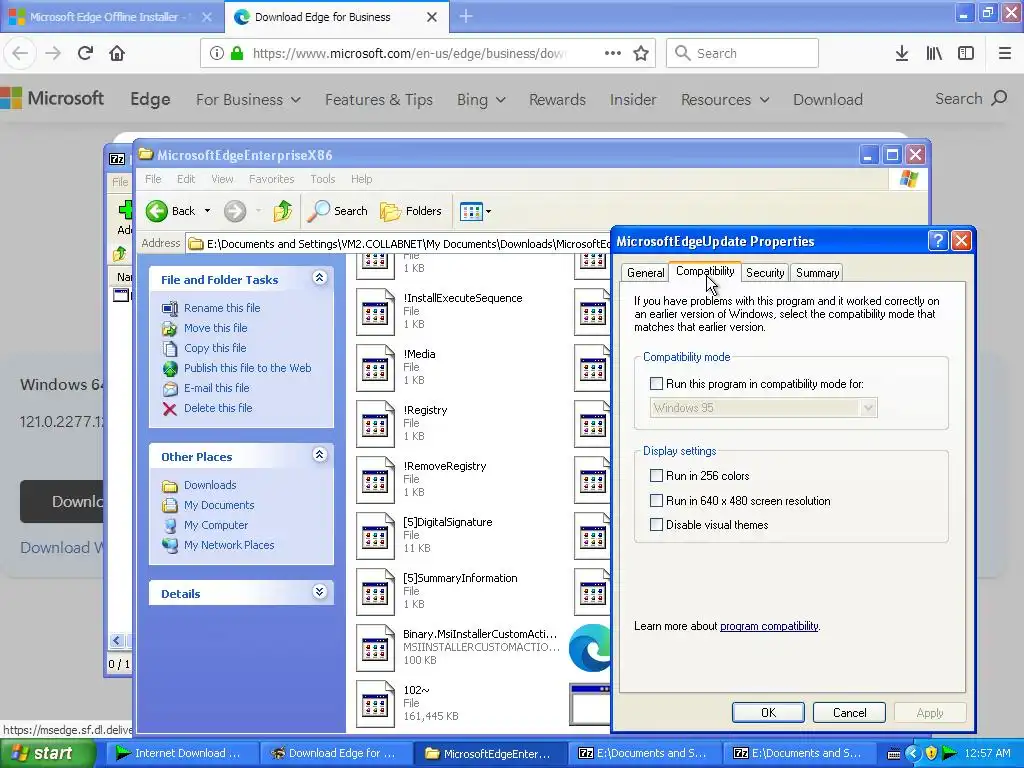The width and height of the screenshot is (1024, 768).
Task: Click Move this file
Action: 216,328
